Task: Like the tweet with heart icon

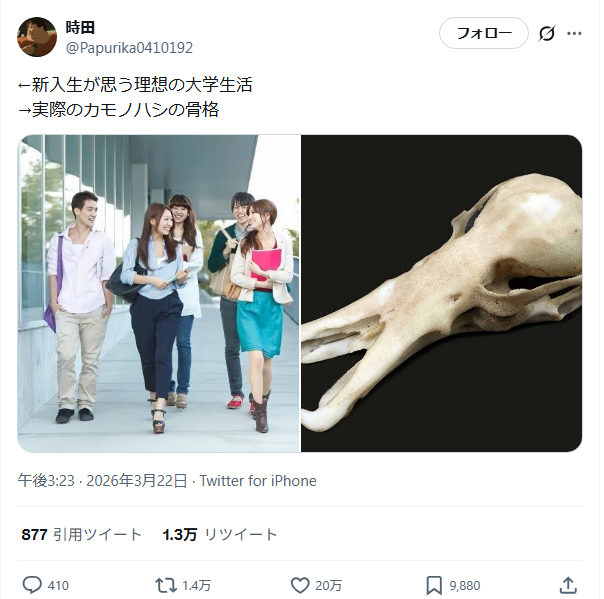Action: tap(300, 585)
